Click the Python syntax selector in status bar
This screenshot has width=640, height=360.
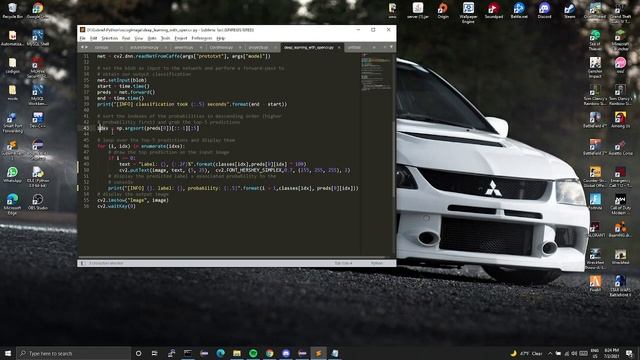coord(377,263)
